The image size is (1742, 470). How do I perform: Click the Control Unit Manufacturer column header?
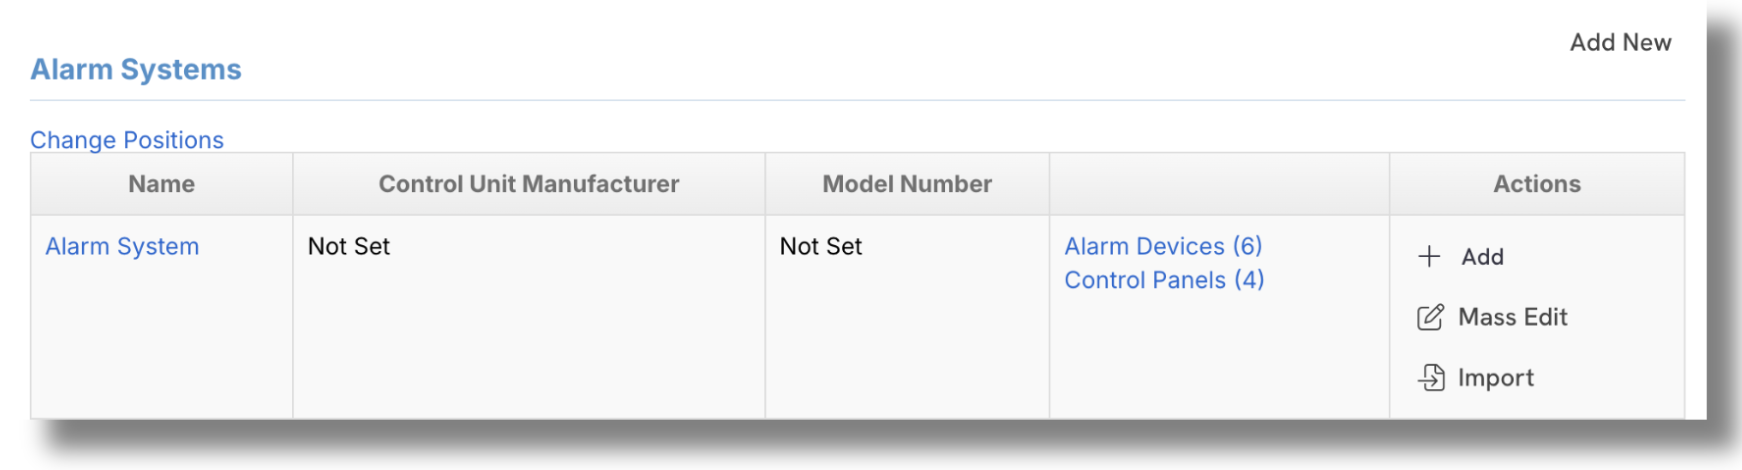pyautogui.click(x=529, y=184)
